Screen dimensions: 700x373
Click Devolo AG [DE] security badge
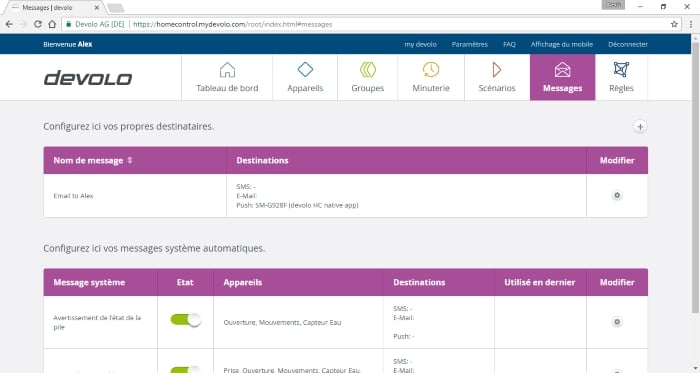95,24
